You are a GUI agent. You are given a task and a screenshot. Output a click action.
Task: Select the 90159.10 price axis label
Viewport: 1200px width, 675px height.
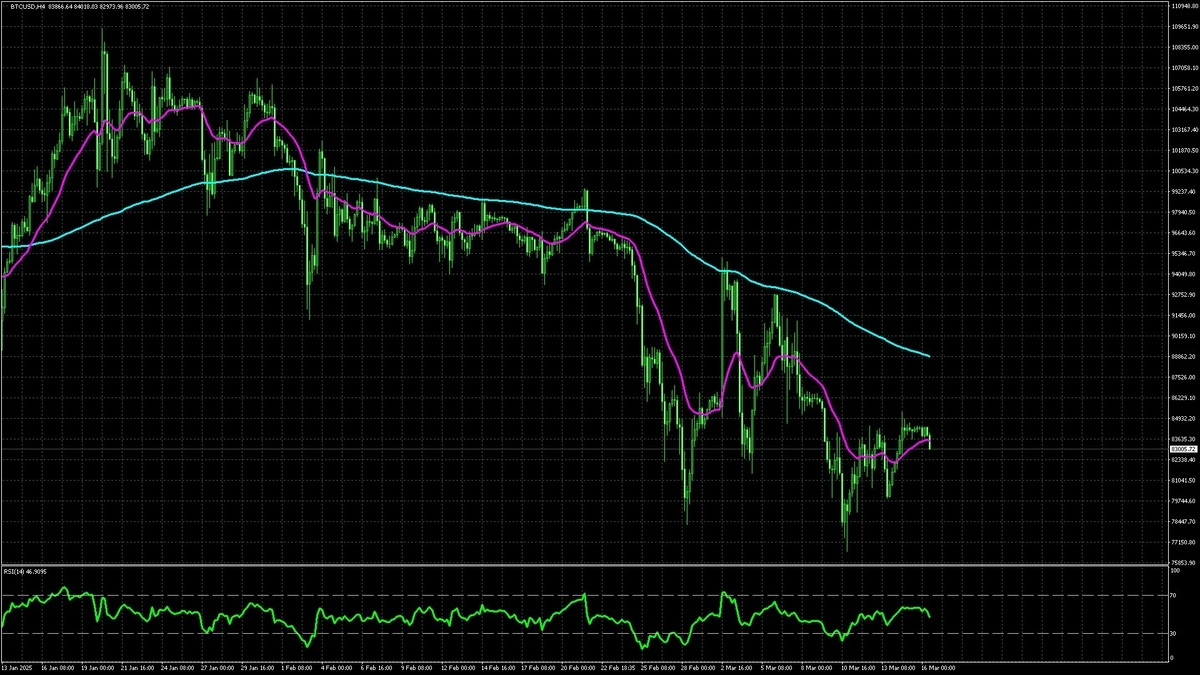point(1183,335)
